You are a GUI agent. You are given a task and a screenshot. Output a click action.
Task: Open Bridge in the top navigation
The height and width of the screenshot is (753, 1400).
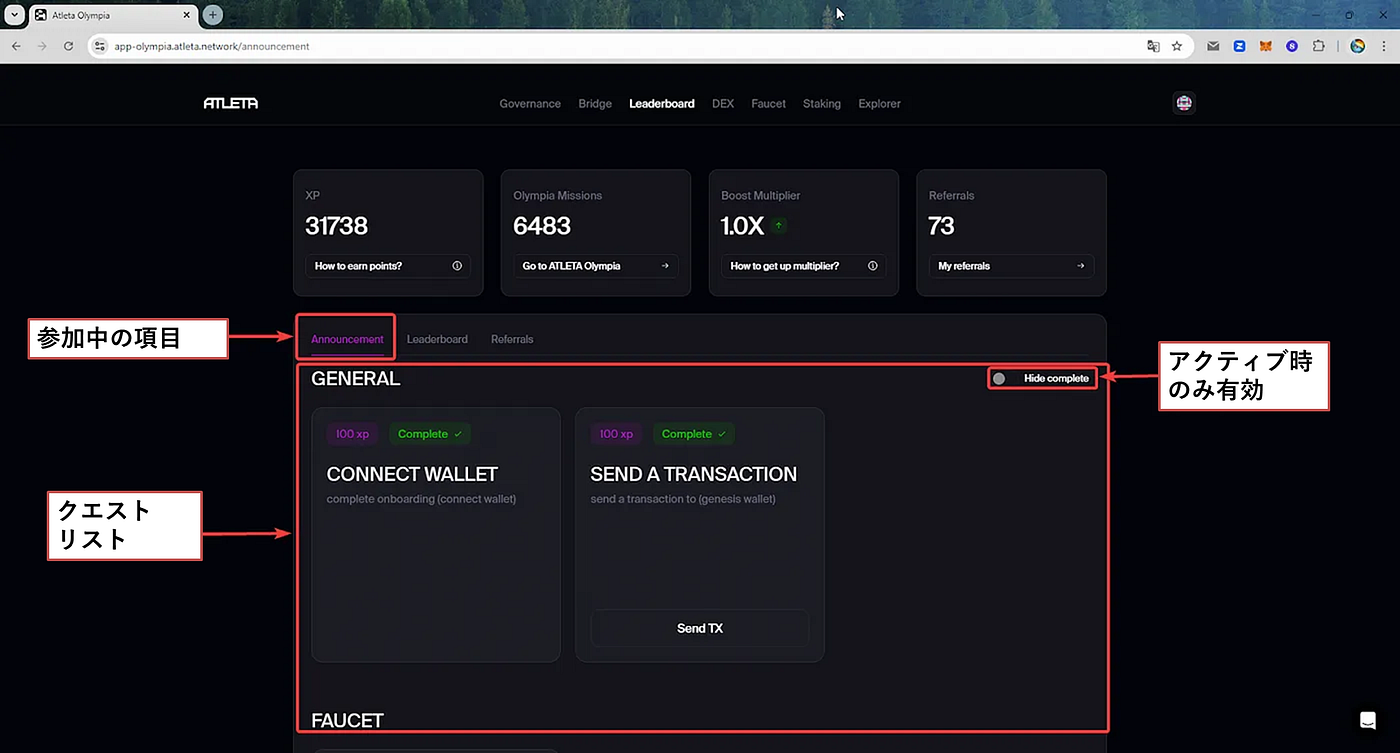(595, 104)
